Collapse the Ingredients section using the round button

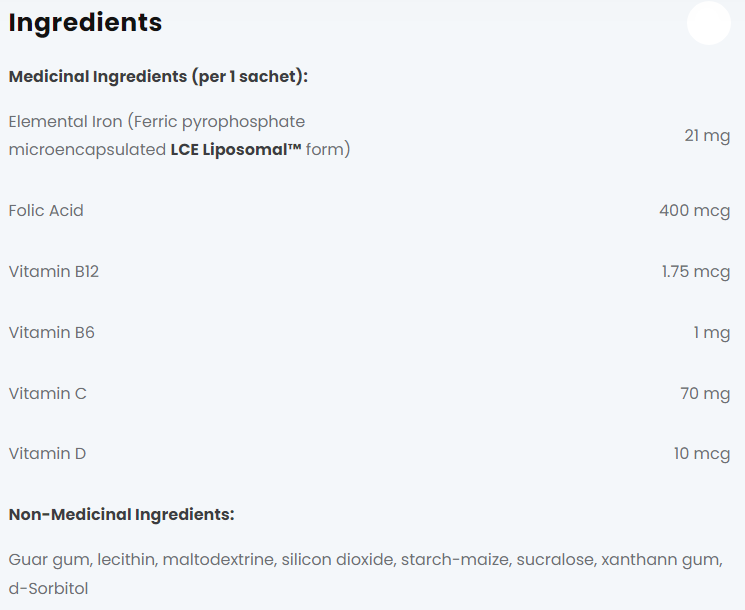point(708,23)
